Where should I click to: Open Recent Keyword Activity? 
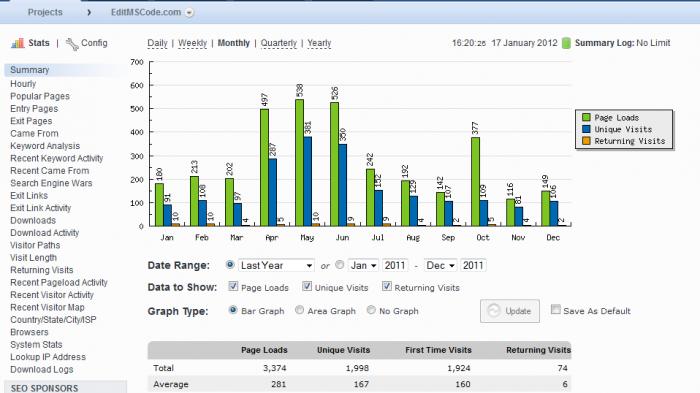pyautogui.click(x=57, y=159)
